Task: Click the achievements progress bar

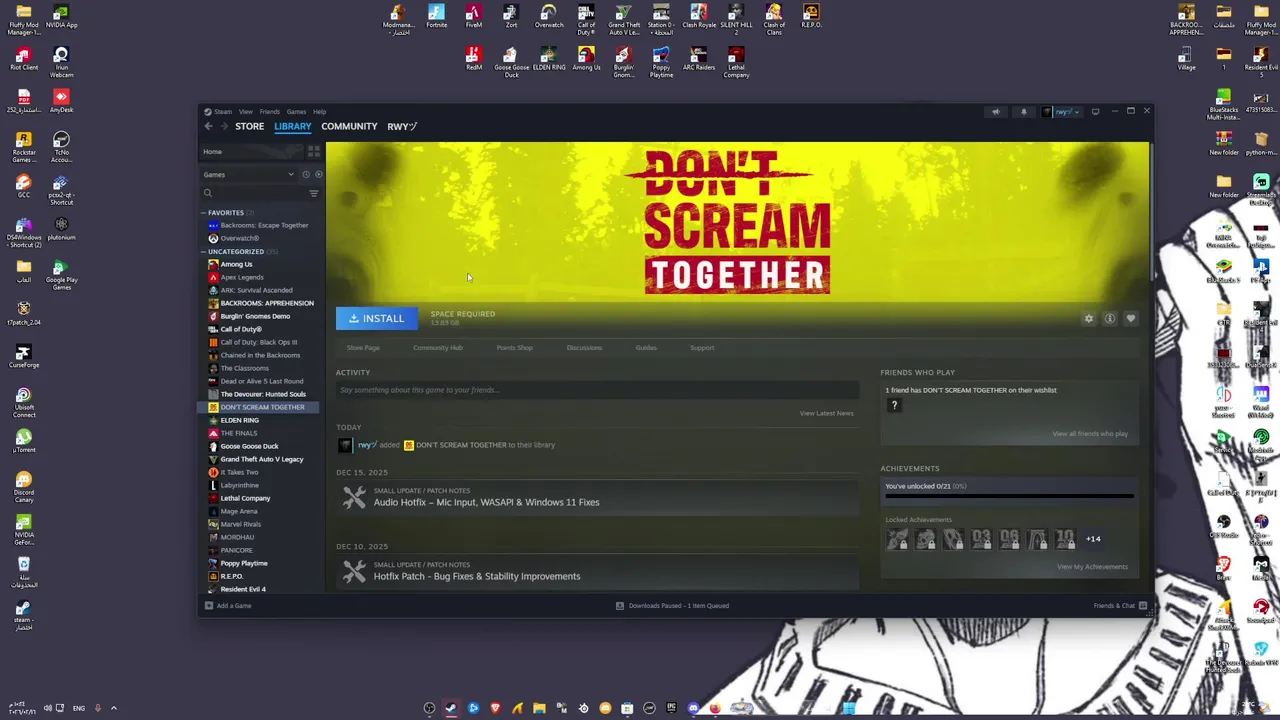Action: (1009, 496)
